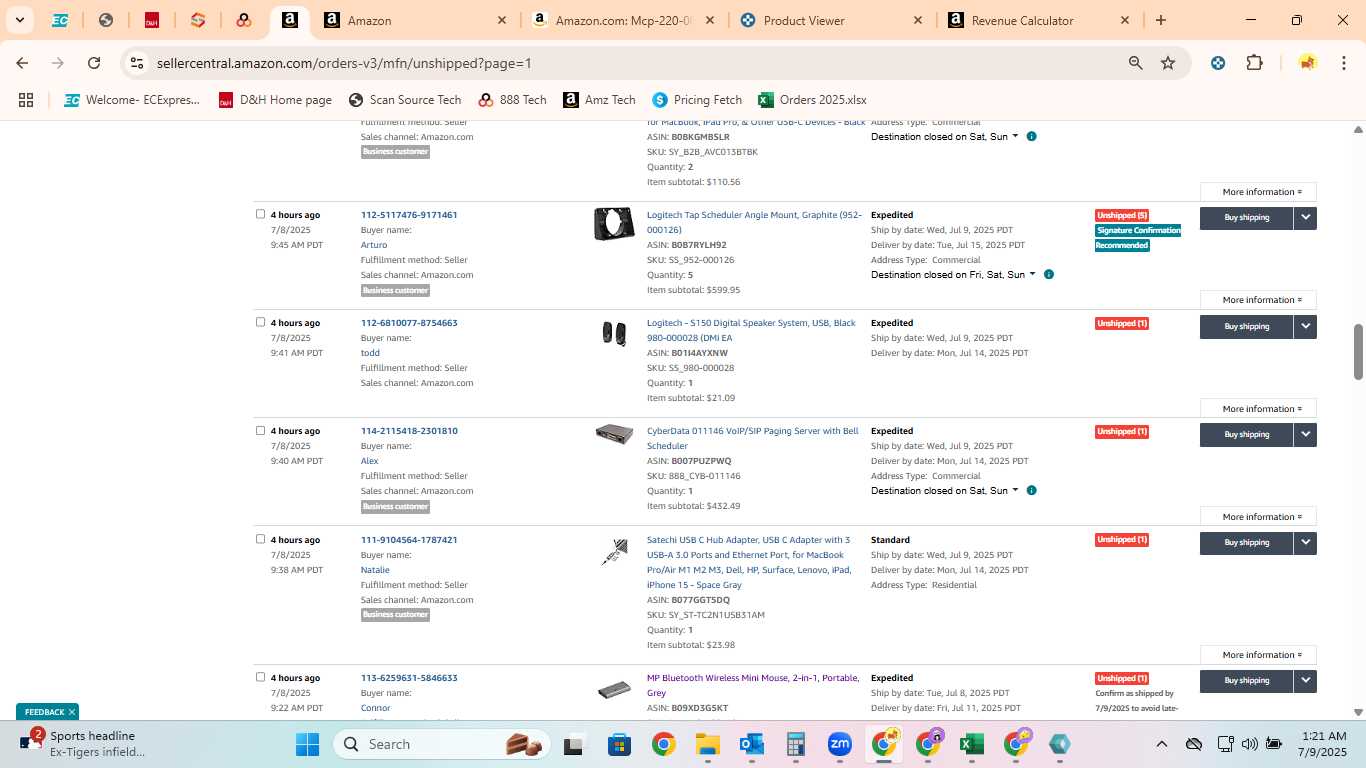Open new browser tab with plus icon
The height and width of the screenshot is (768, 1366).
pos(1161,20)
